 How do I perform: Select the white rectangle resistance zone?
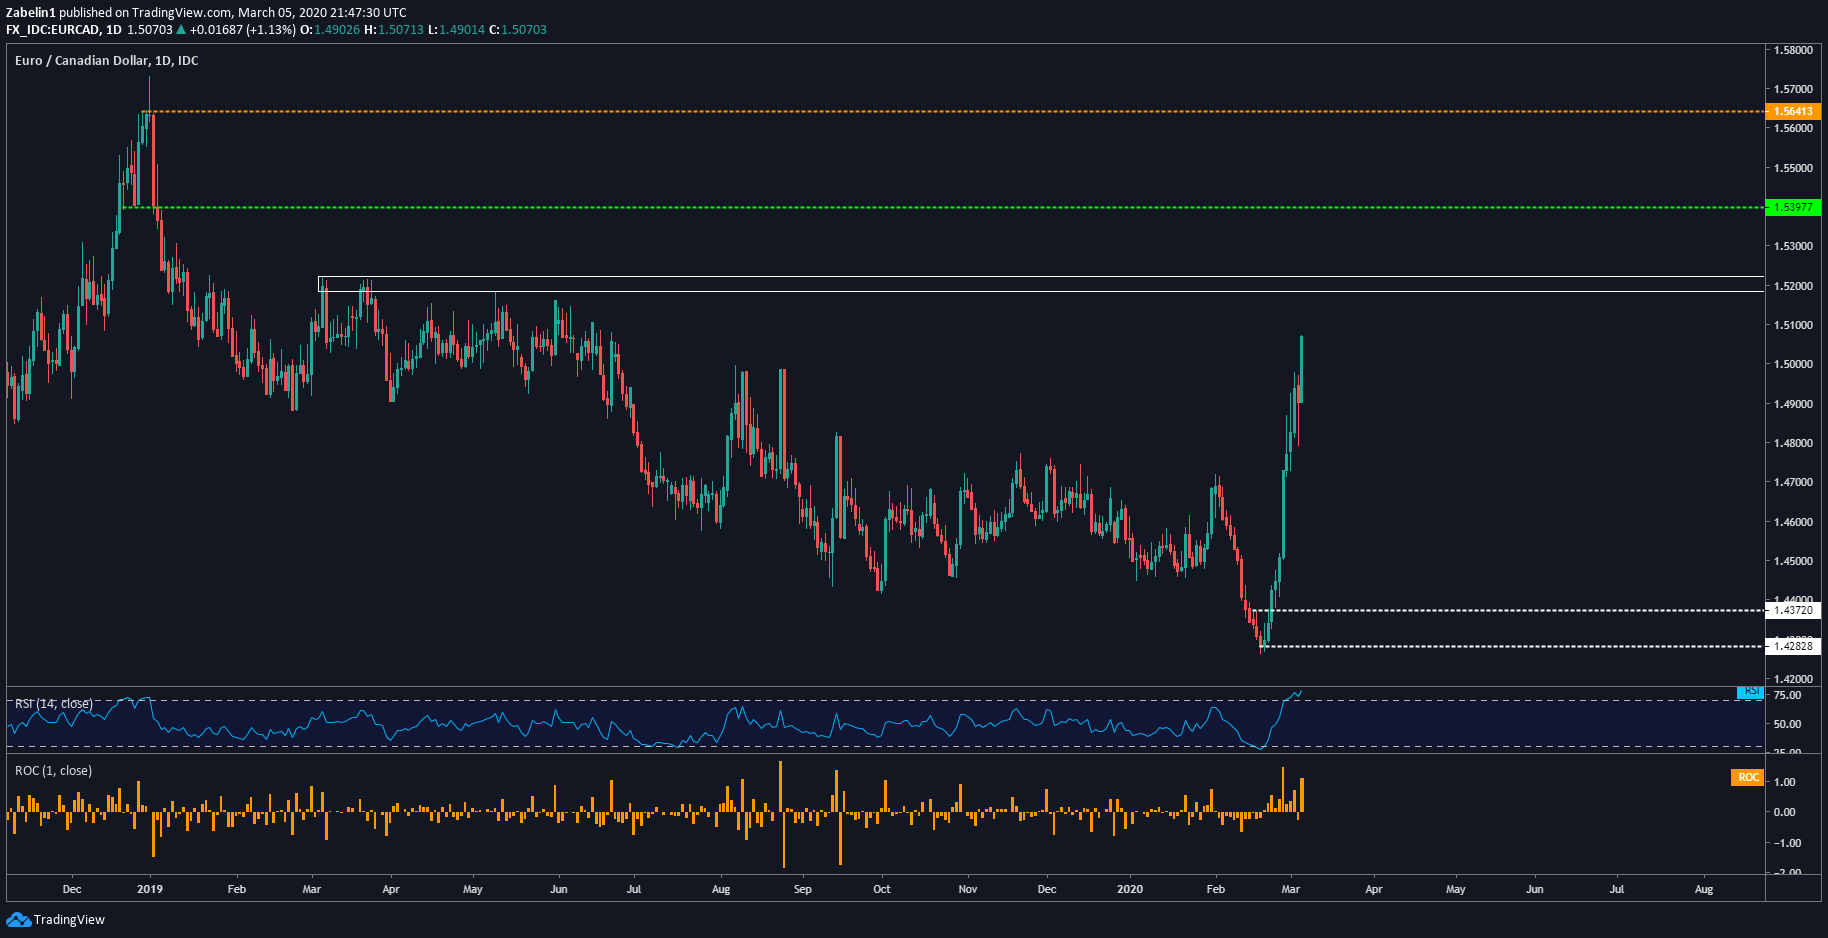pos(1041,284)
